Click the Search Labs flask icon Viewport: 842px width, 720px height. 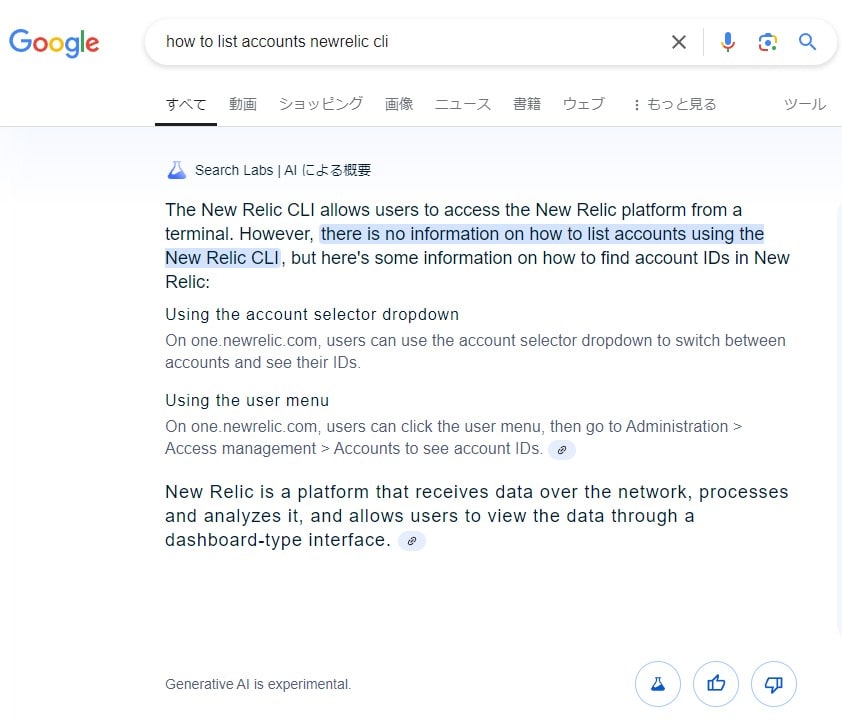click(177, 169)
